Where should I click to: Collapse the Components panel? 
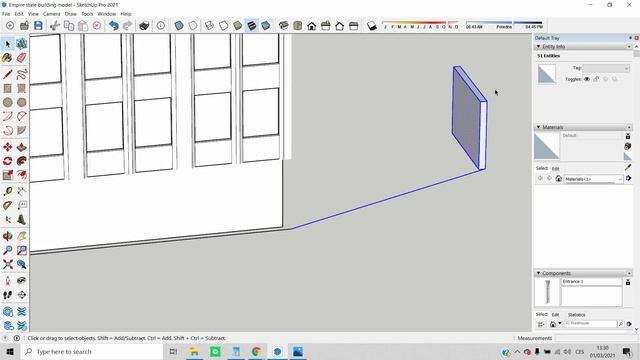(x=538, y=273)
